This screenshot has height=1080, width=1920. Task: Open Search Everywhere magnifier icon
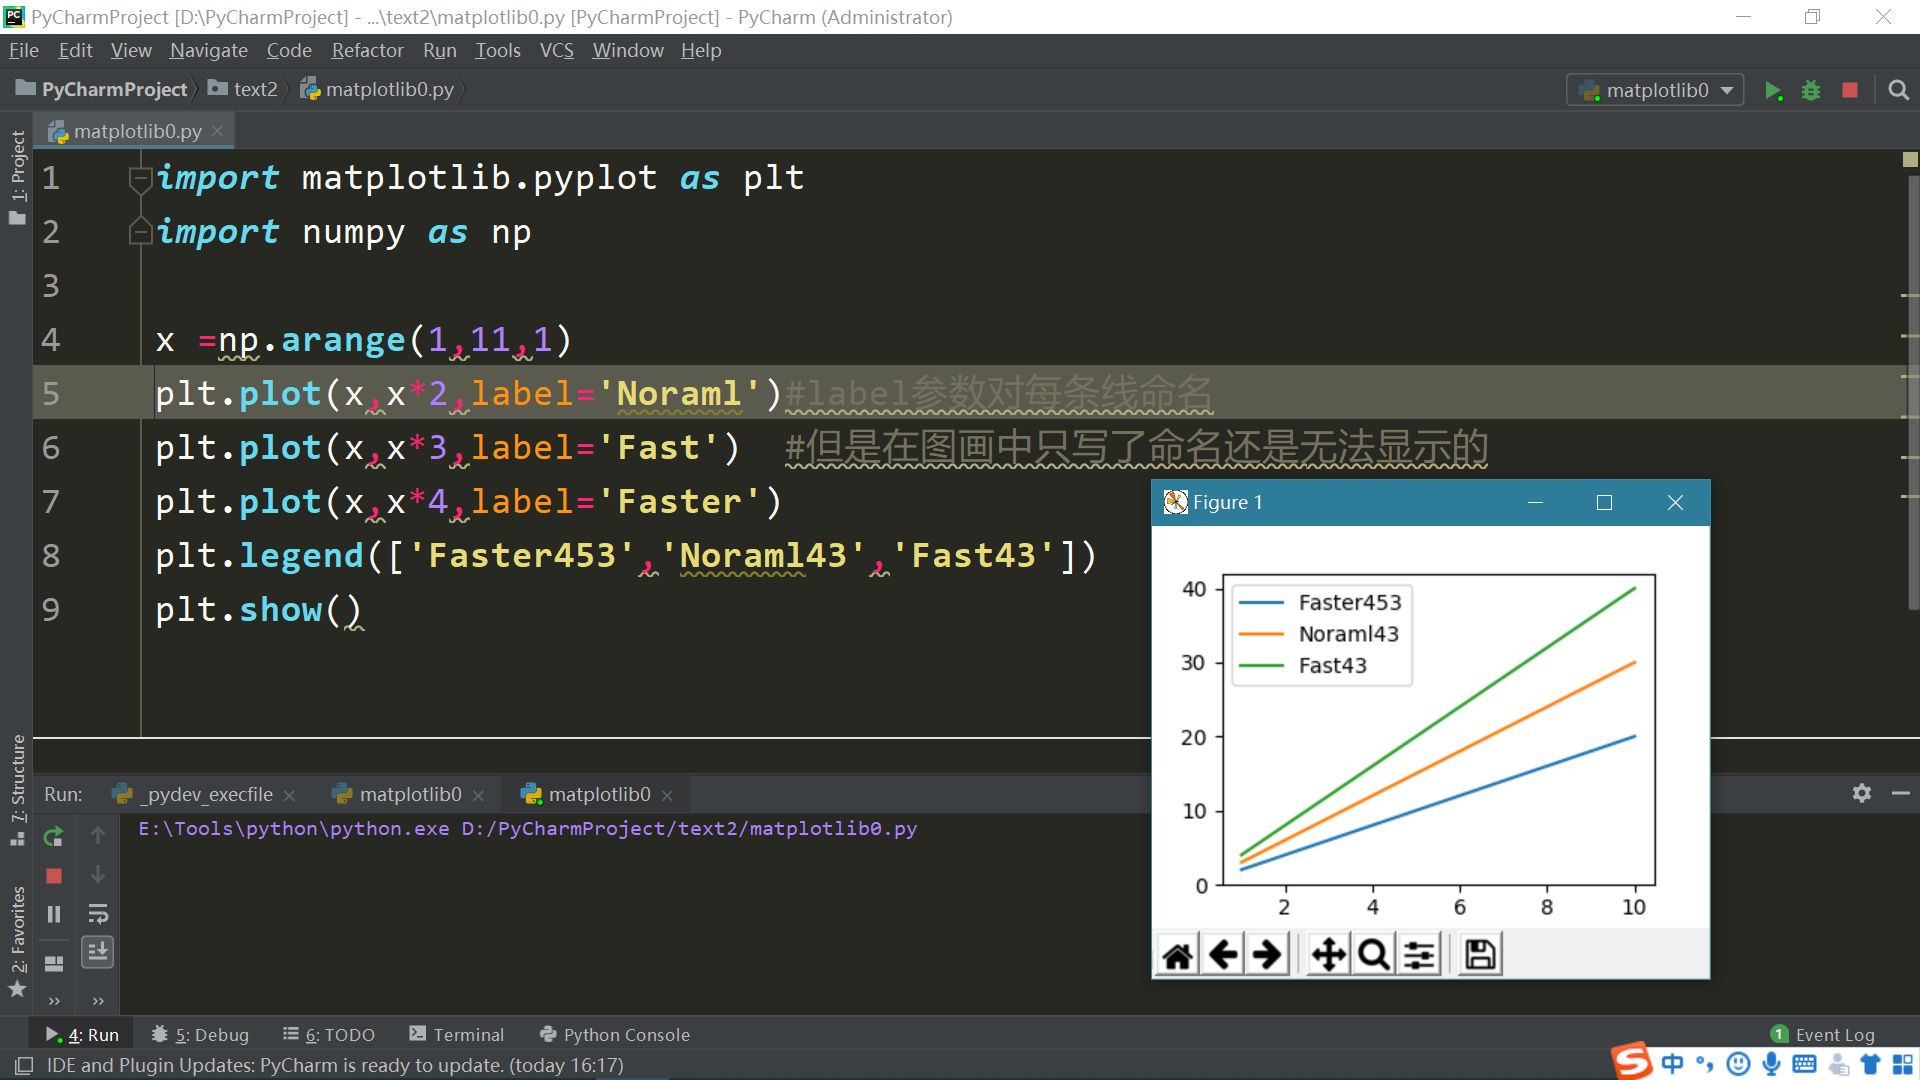click(x=1898, y=91)
